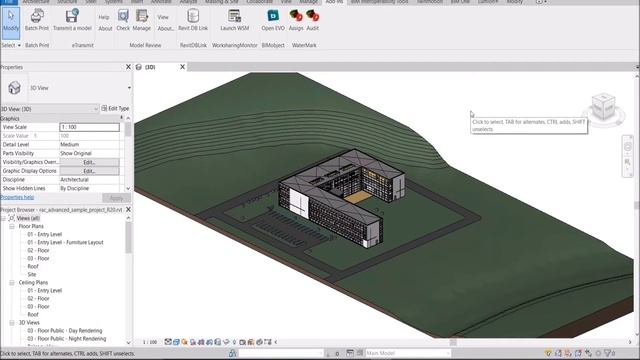This screenshot has width=640, height=360.
Task: Click the Project Browser vertical scrollbar thumb
Action: tap(129, 238)
